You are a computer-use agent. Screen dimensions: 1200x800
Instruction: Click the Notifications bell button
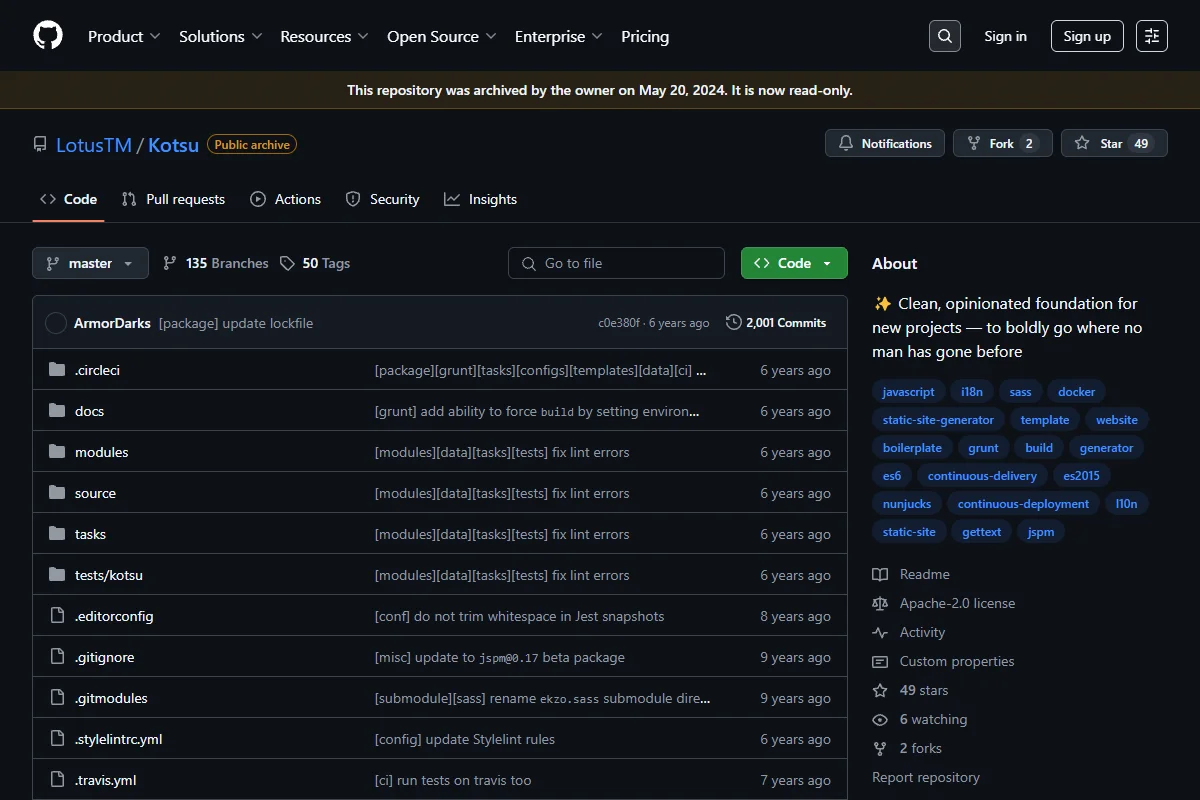point(885,144)
